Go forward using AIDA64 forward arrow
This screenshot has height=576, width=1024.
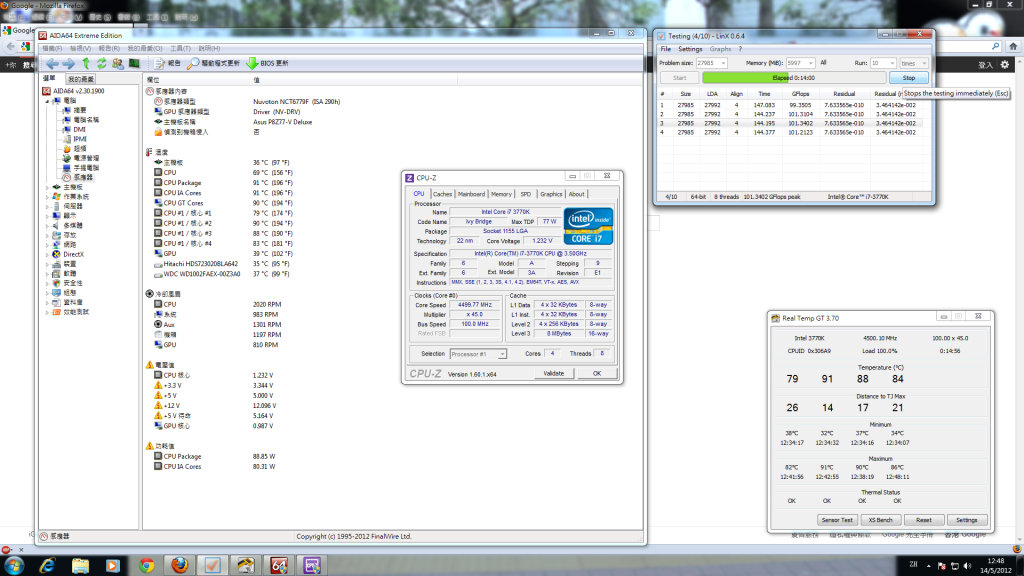[x=69, y=63]
